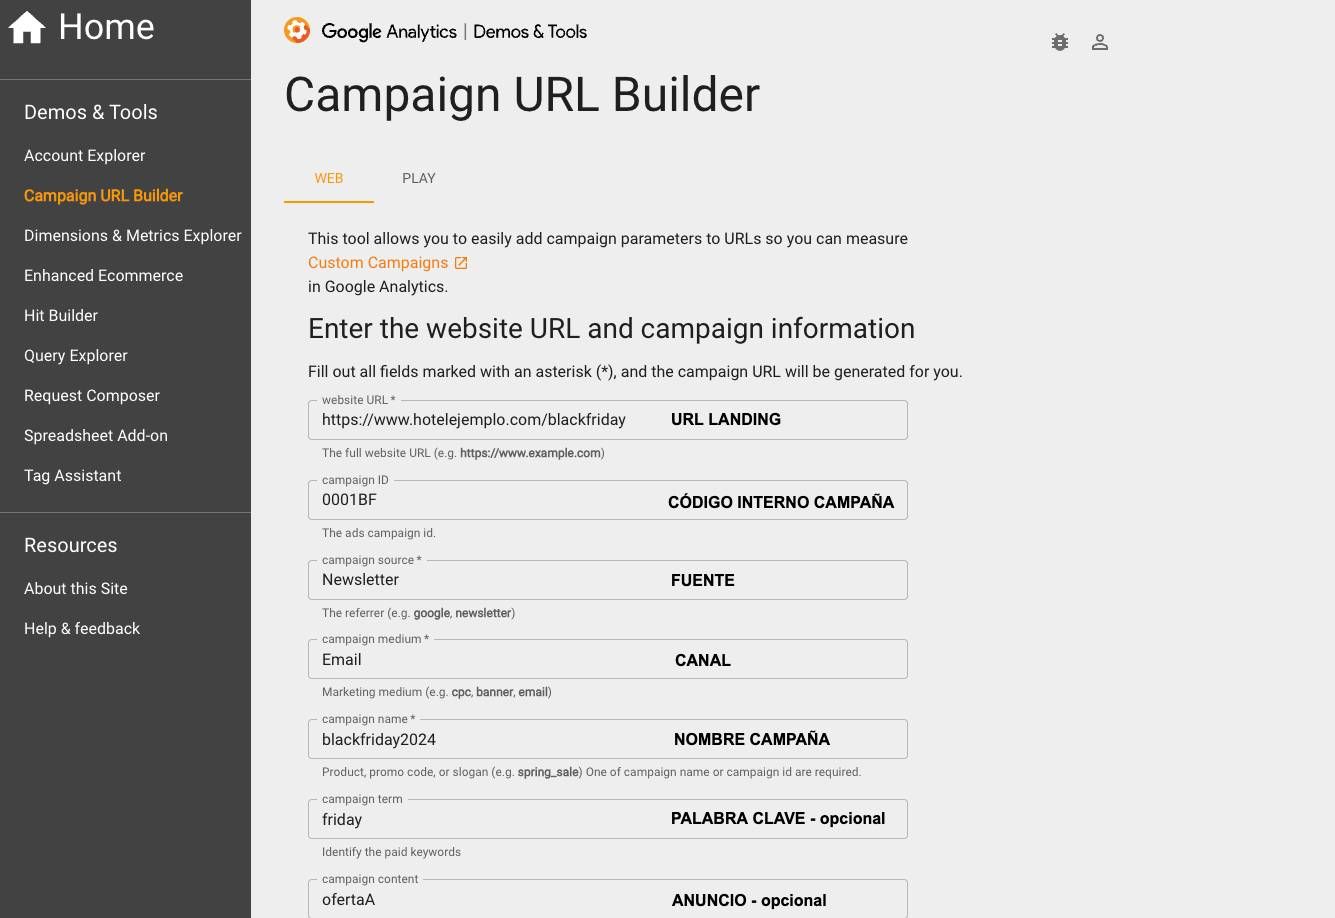Open the Account Explorer tool
Viewport: 1335px width, 918px height.
[x=84, y=155]
